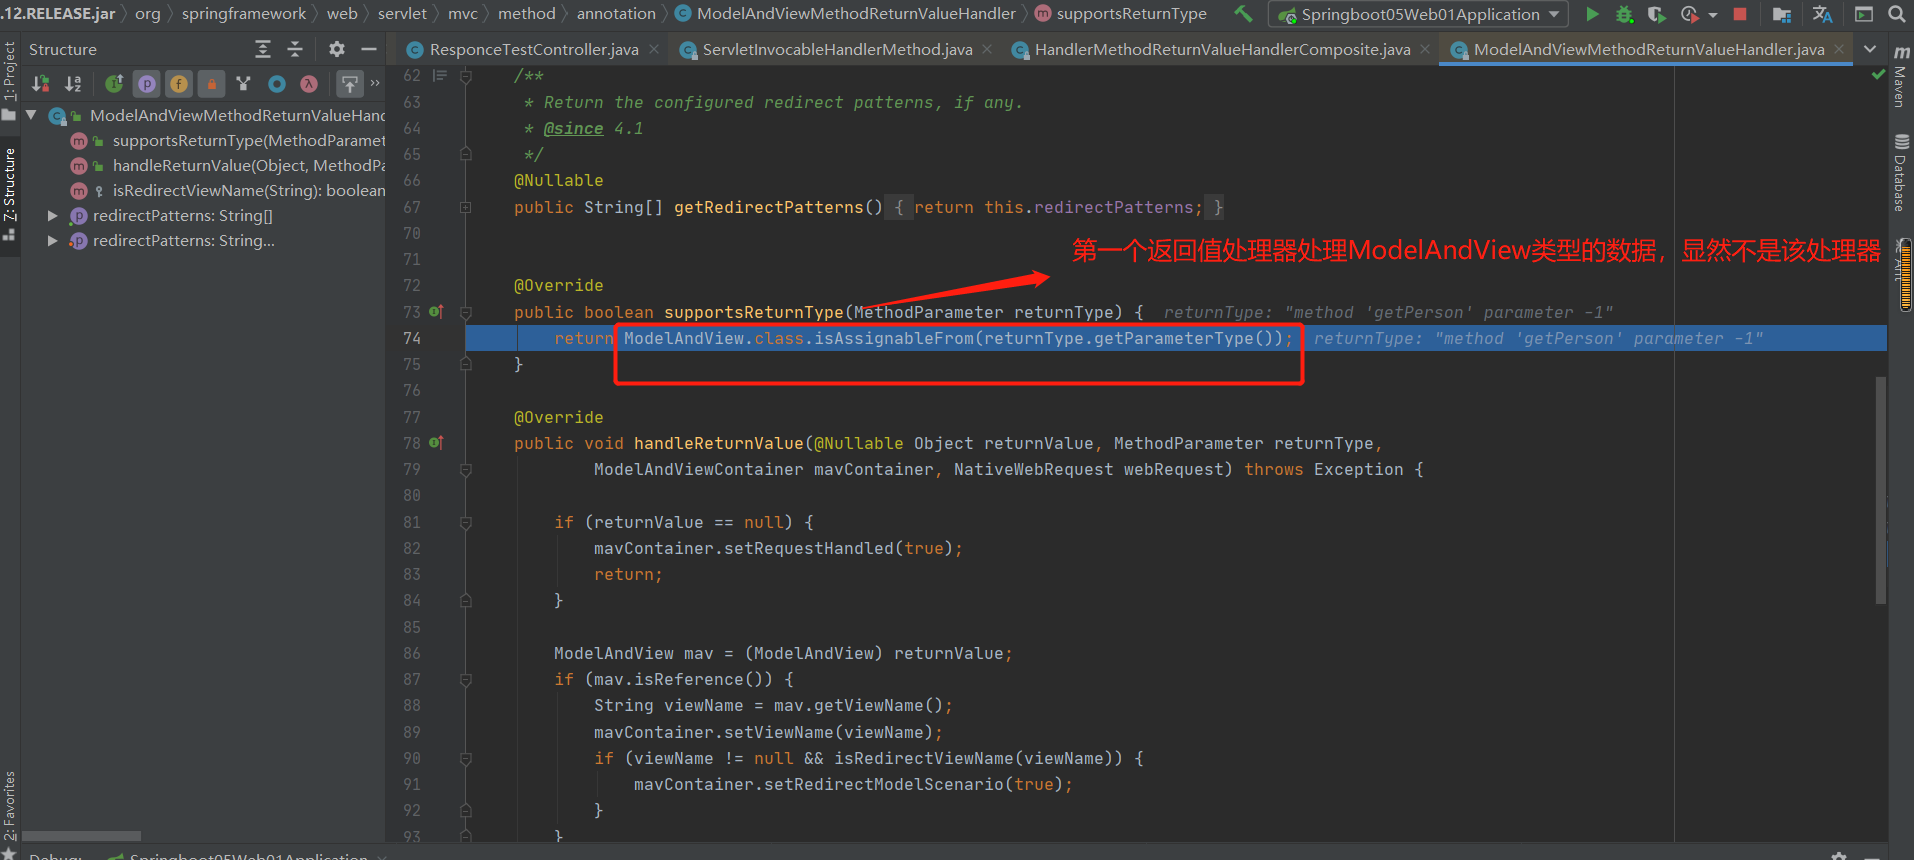This screenshot has height=860, width=1914.
Task: Open Structure panel settings gear
Action: pyautogui.click(x=337, y=49)
